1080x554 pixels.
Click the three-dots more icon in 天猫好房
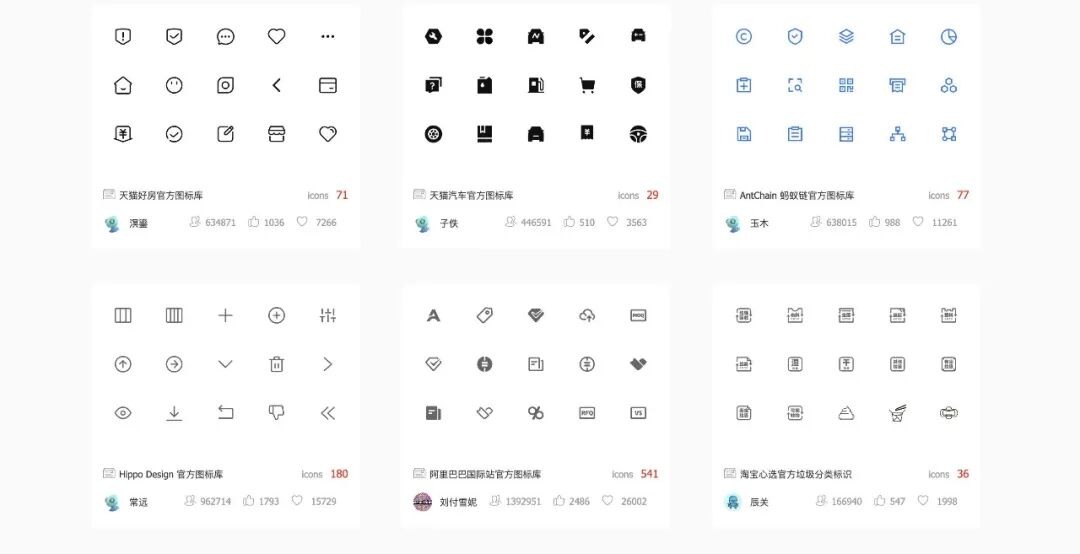coord(328,37)
